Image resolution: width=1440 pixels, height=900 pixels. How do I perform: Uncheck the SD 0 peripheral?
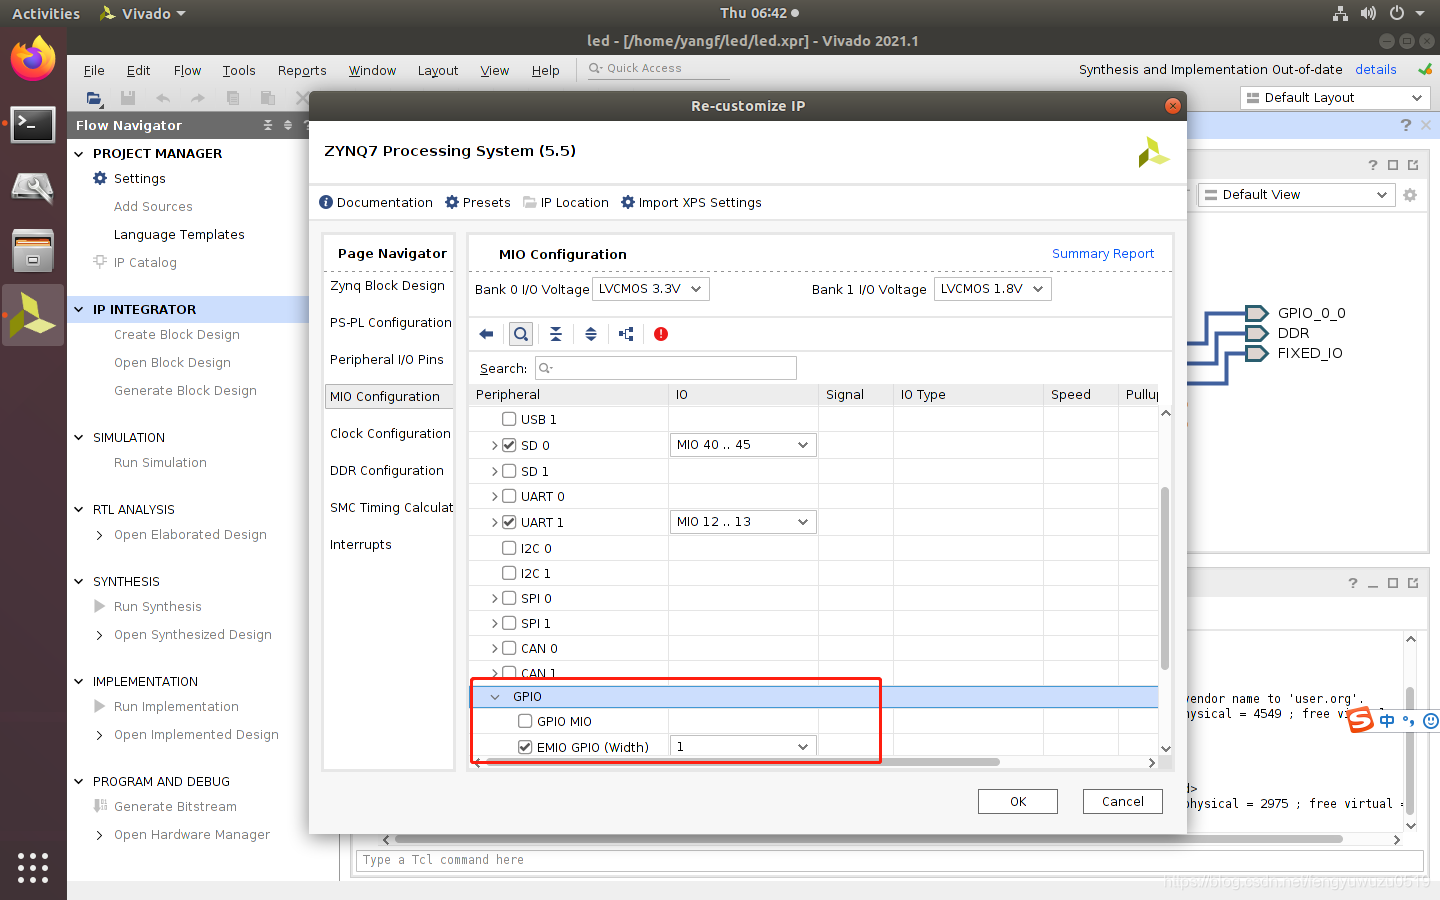pos(509,445)
